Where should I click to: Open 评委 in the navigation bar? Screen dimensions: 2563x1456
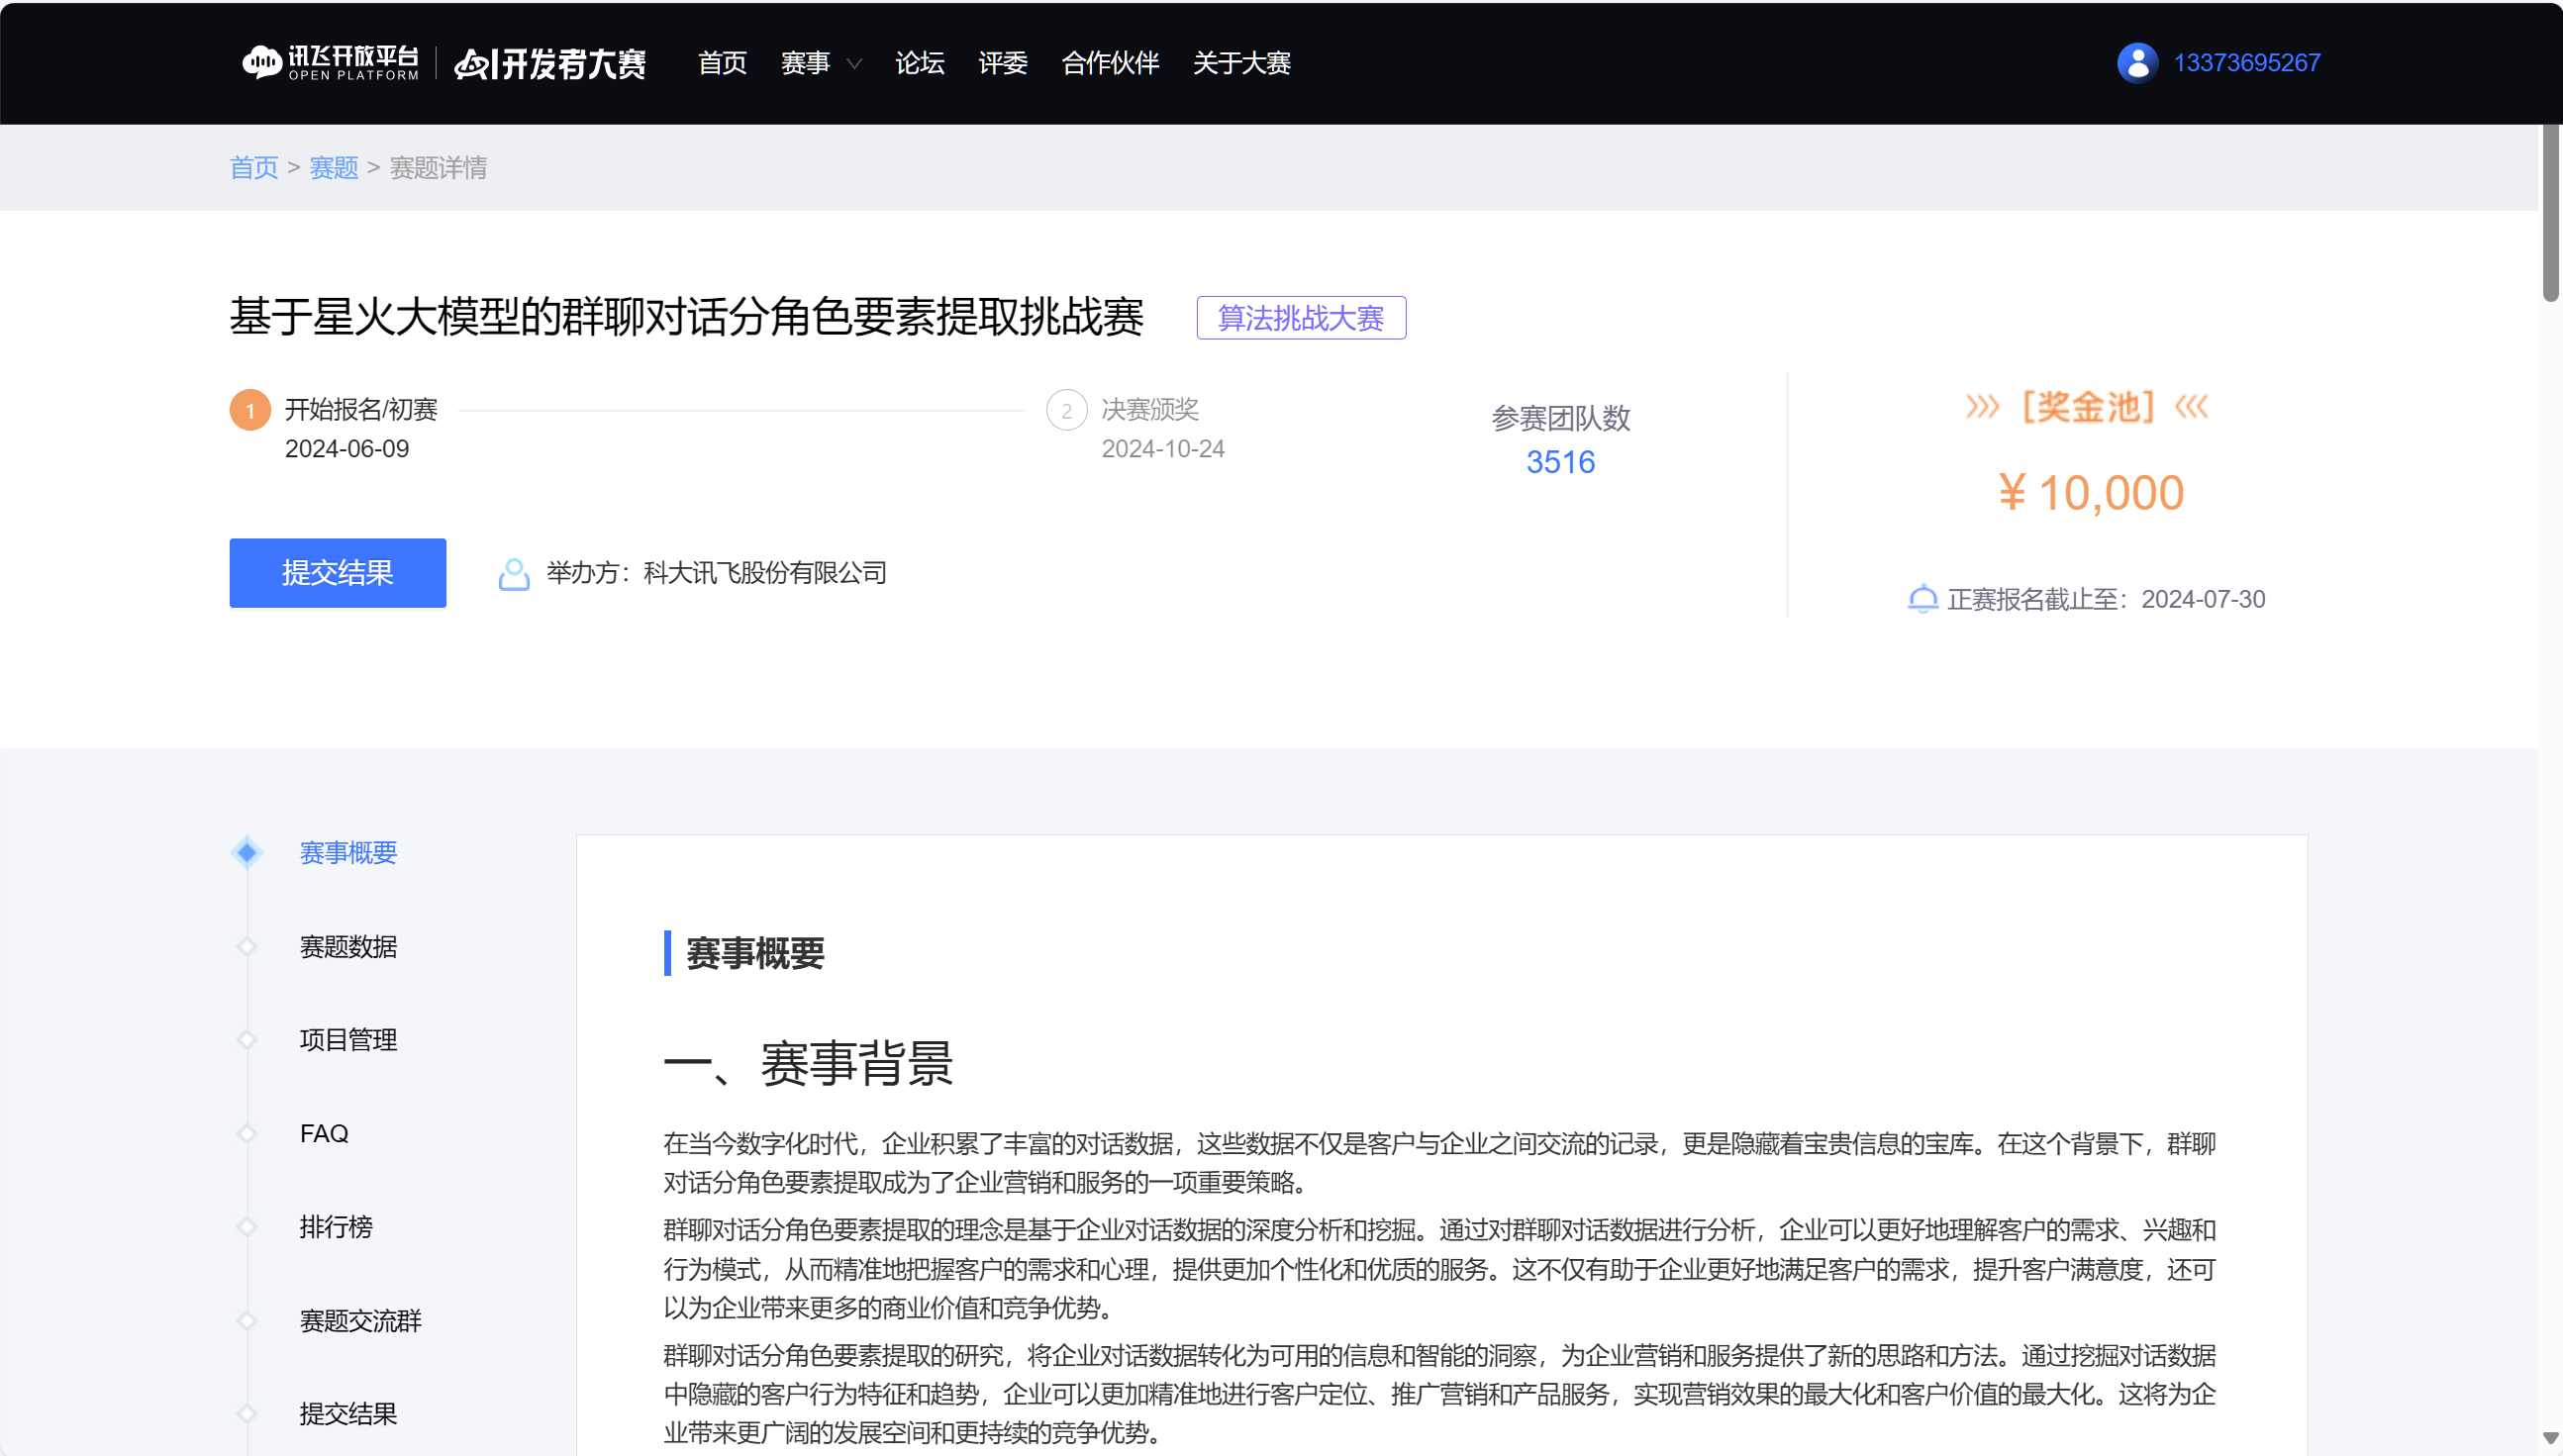[x=1002, y=63]
